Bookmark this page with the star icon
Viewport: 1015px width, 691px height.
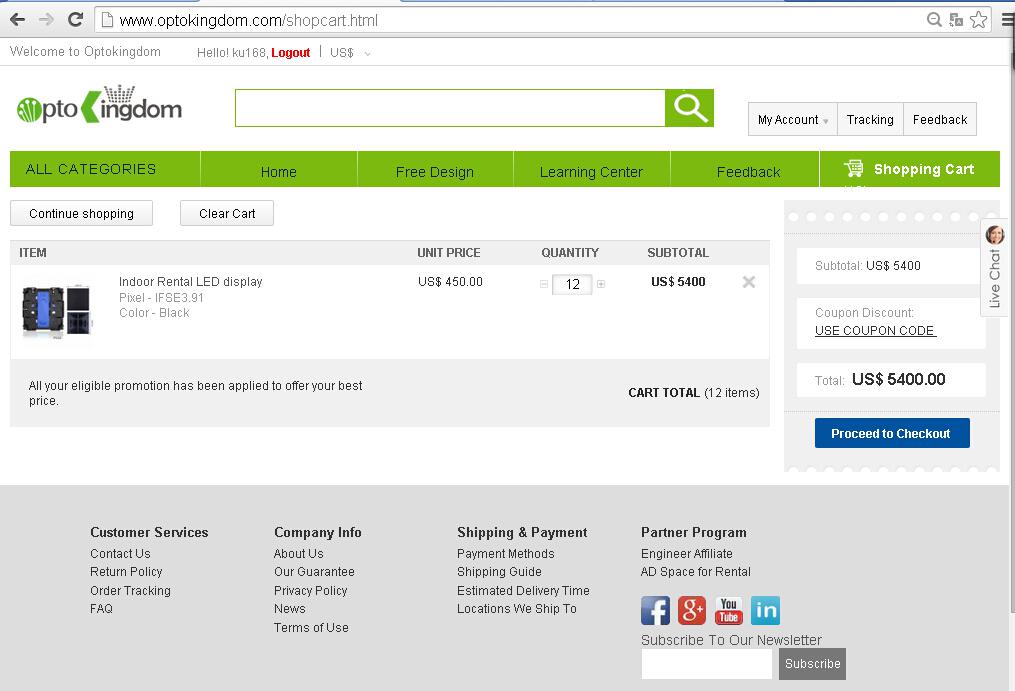(x=978, y=19)
